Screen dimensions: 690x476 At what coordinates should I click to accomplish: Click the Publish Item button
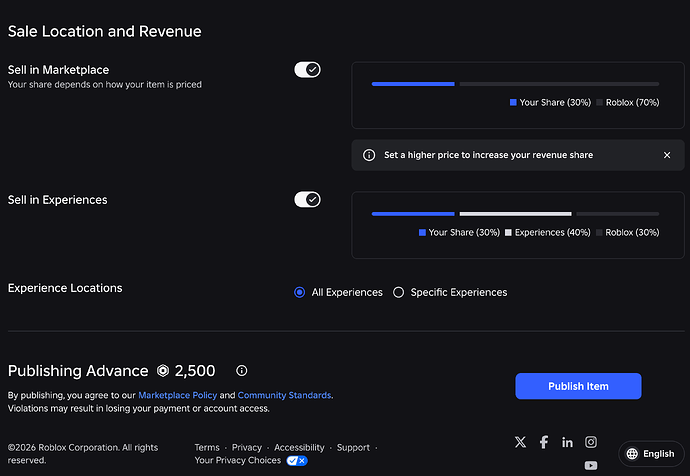pyautogui.click(x=578, y=386)
